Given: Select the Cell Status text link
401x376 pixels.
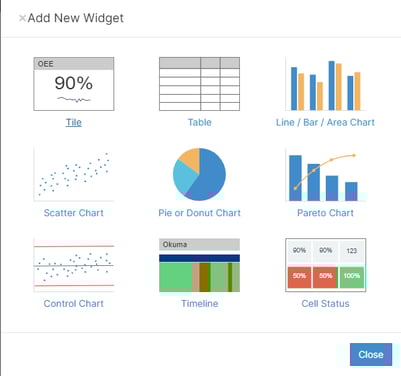Looking at the screenshot, I should [325, 304].
